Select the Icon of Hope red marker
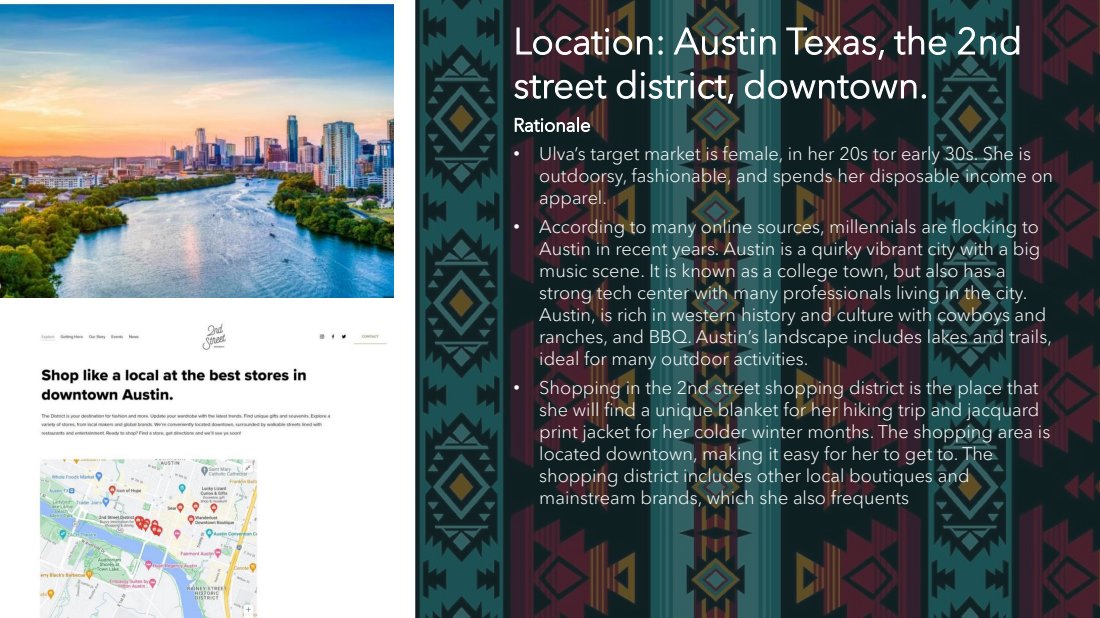 pyautogui.click(x=112, y=490)
